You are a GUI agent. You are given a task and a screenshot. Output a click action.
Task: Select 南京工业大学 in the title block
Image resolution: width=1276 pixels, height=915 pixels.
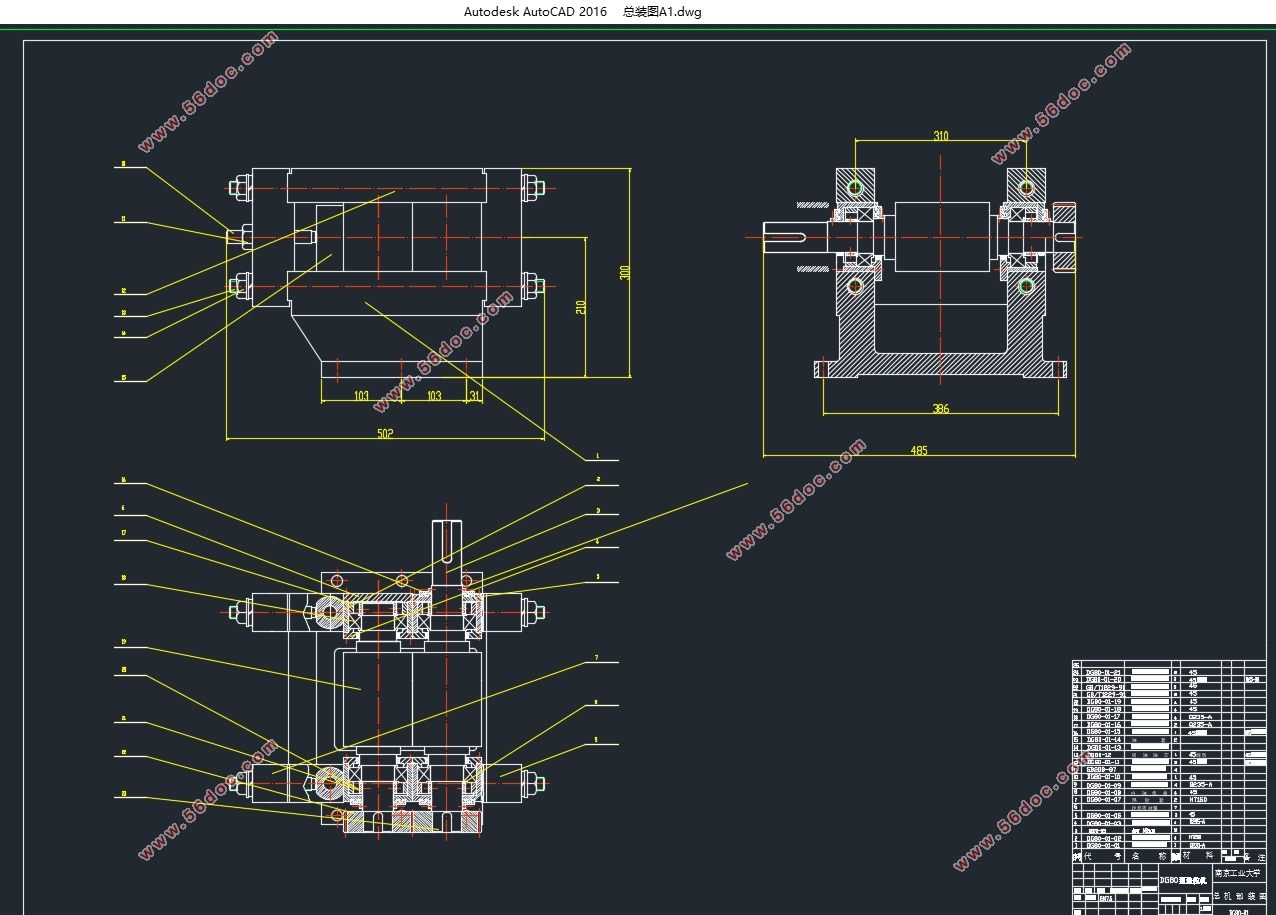click(x=1237, y=873)
